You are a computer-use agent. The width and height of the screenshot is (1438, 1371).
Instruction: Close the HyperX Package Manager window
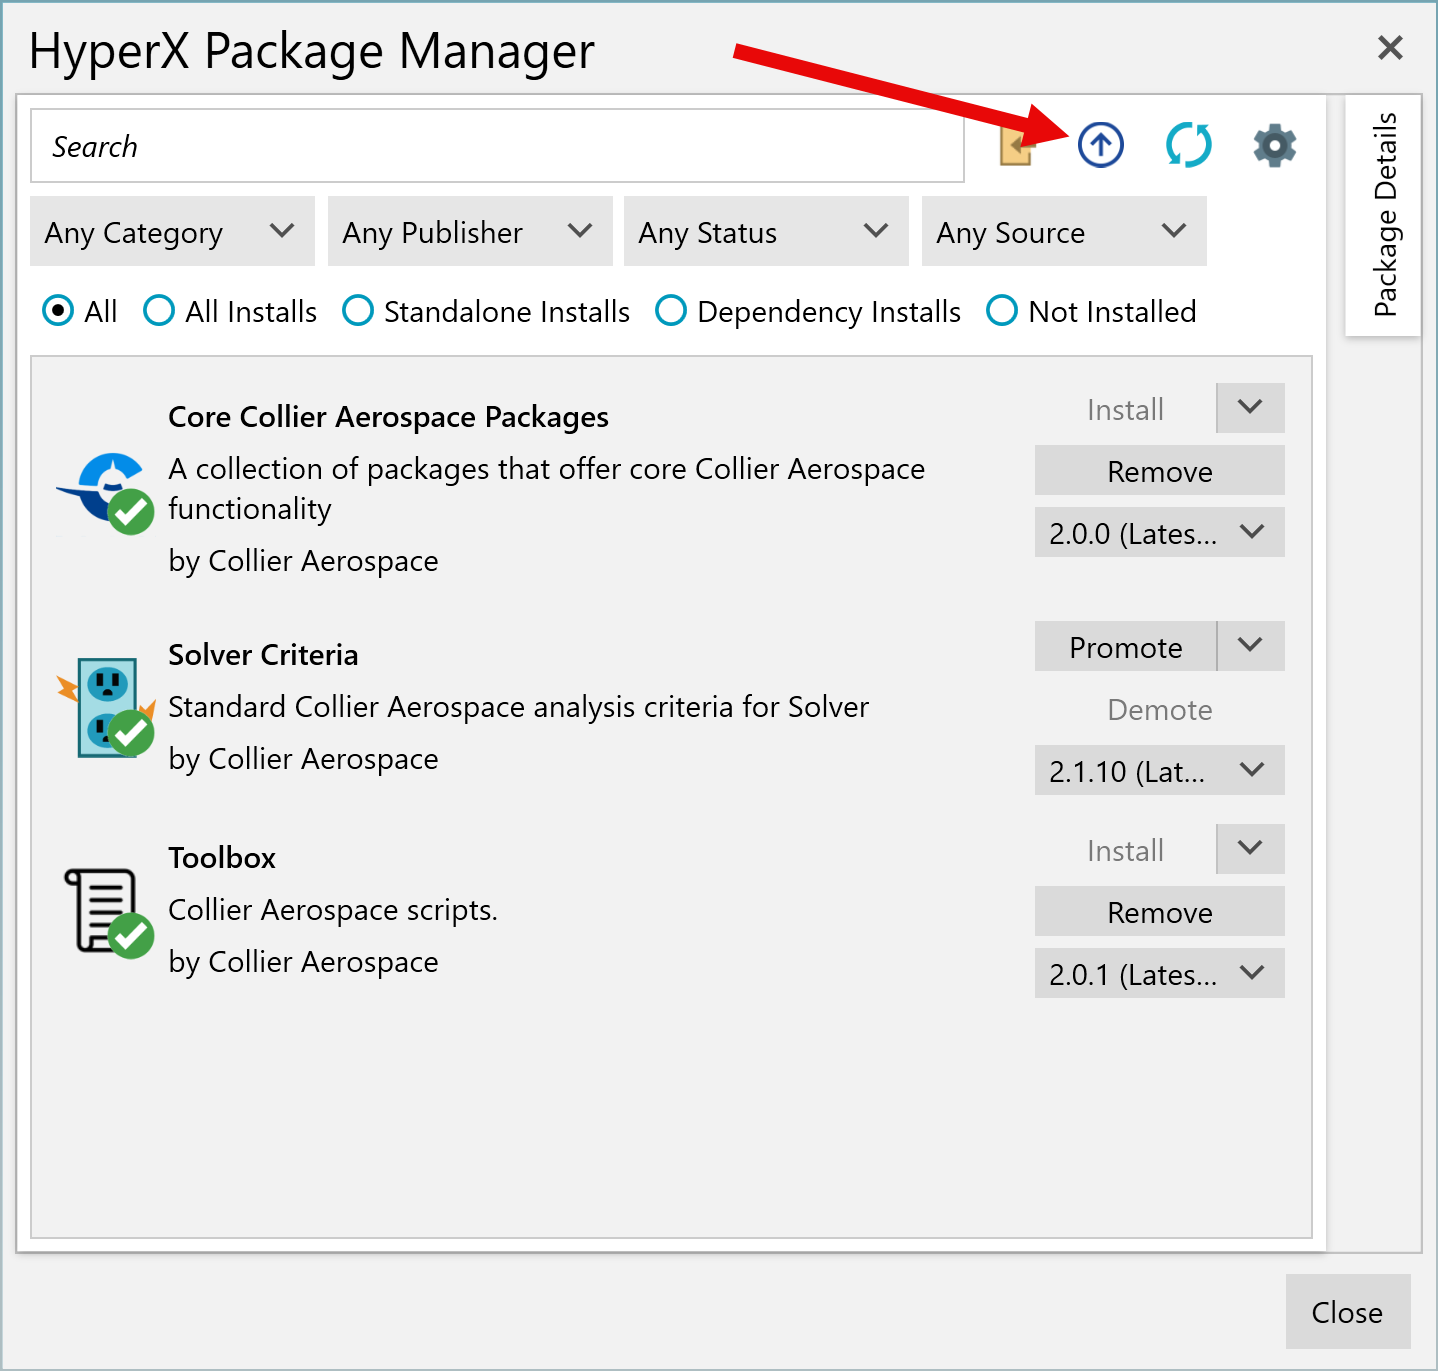point(1390,47)
